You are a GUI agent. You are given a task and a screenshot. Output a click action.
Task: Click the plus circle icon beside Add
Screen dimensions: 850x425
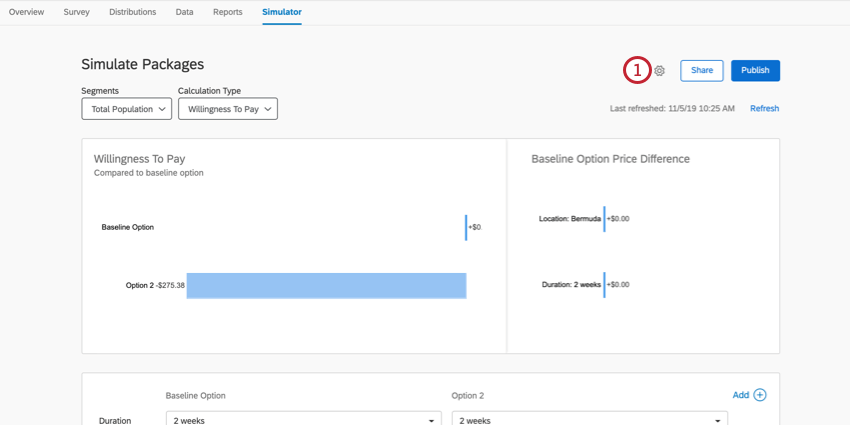click(x=760, y=395)
